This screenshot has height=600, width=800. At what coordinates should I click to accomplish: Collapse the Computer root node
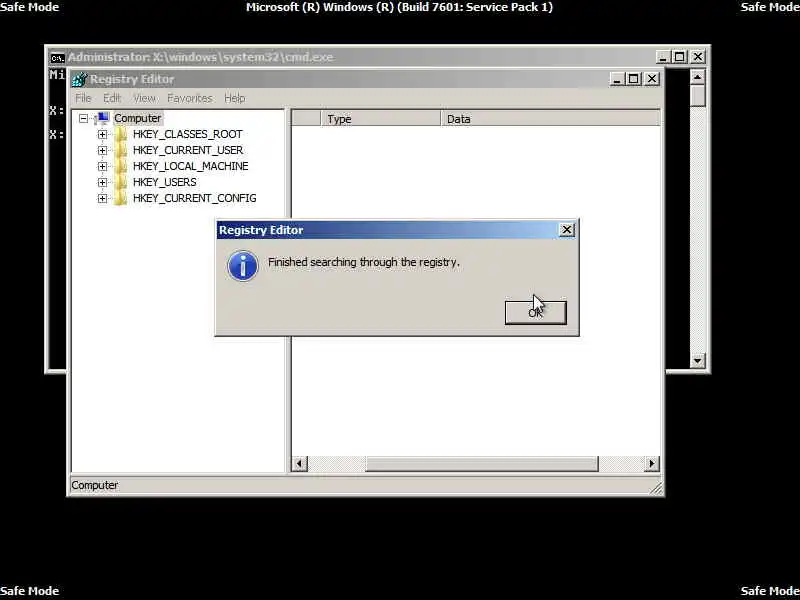click(x=83, y=118)
